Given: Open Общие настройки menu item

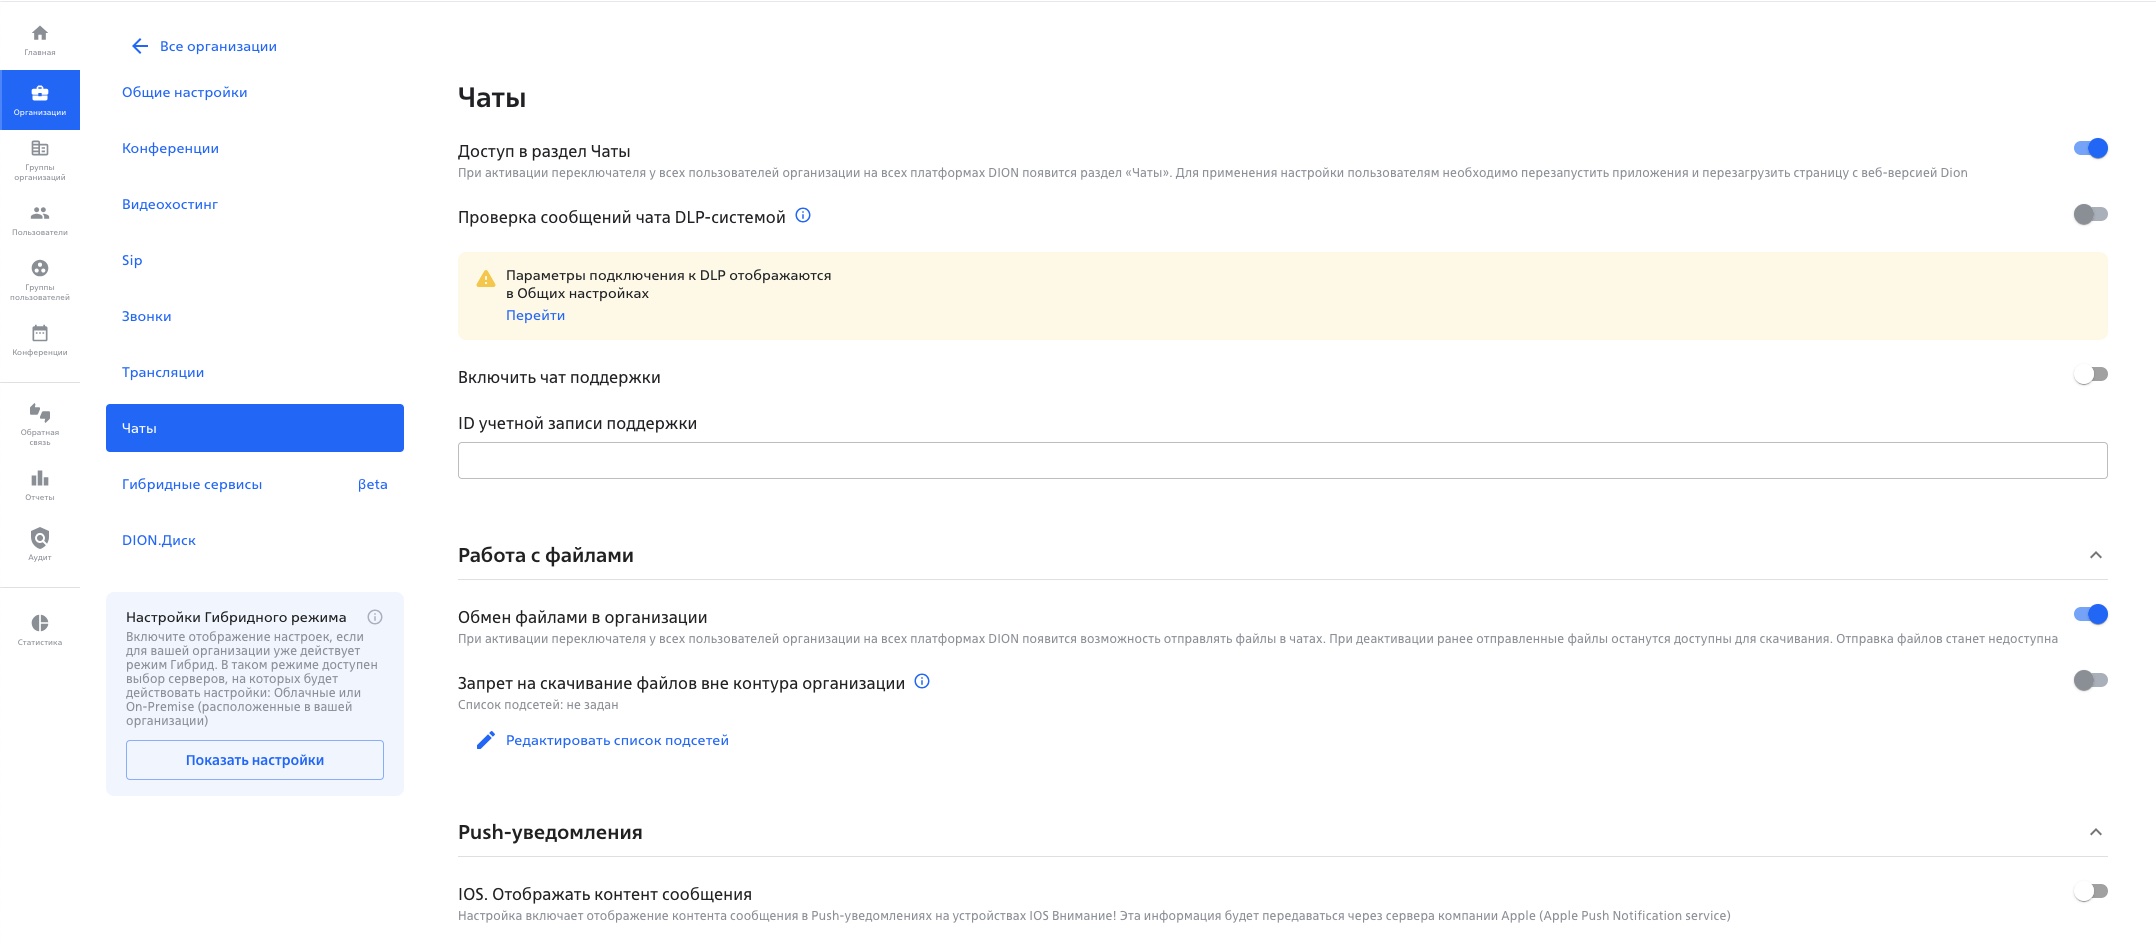Looking at the screenshot, I should (x=255, y=92).
